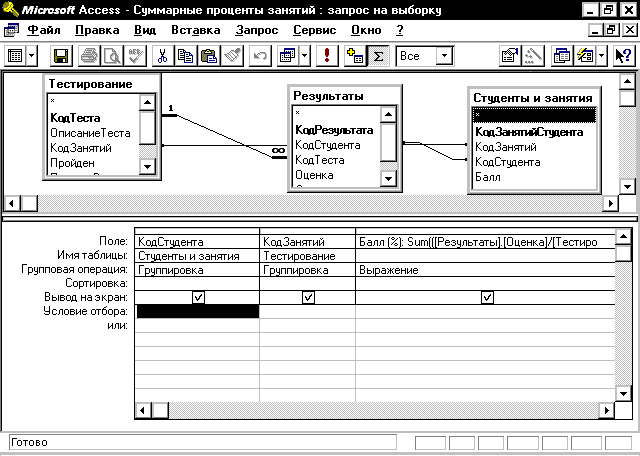Image resolution: width=640 pixels, height=456 pixels.
Task: Click the Copy icon
Action: pos(186,56)
